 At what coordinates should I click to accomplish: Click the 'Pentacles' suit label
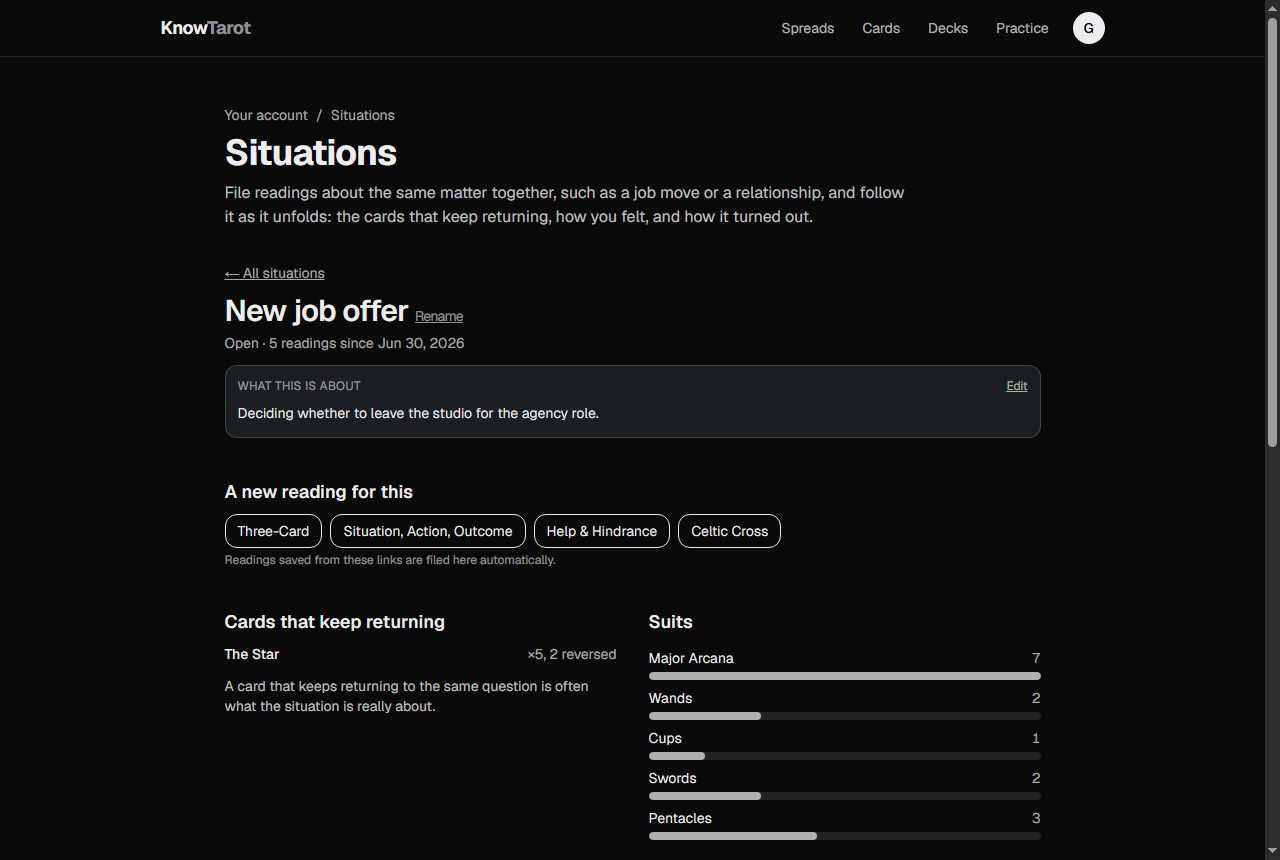680,818
